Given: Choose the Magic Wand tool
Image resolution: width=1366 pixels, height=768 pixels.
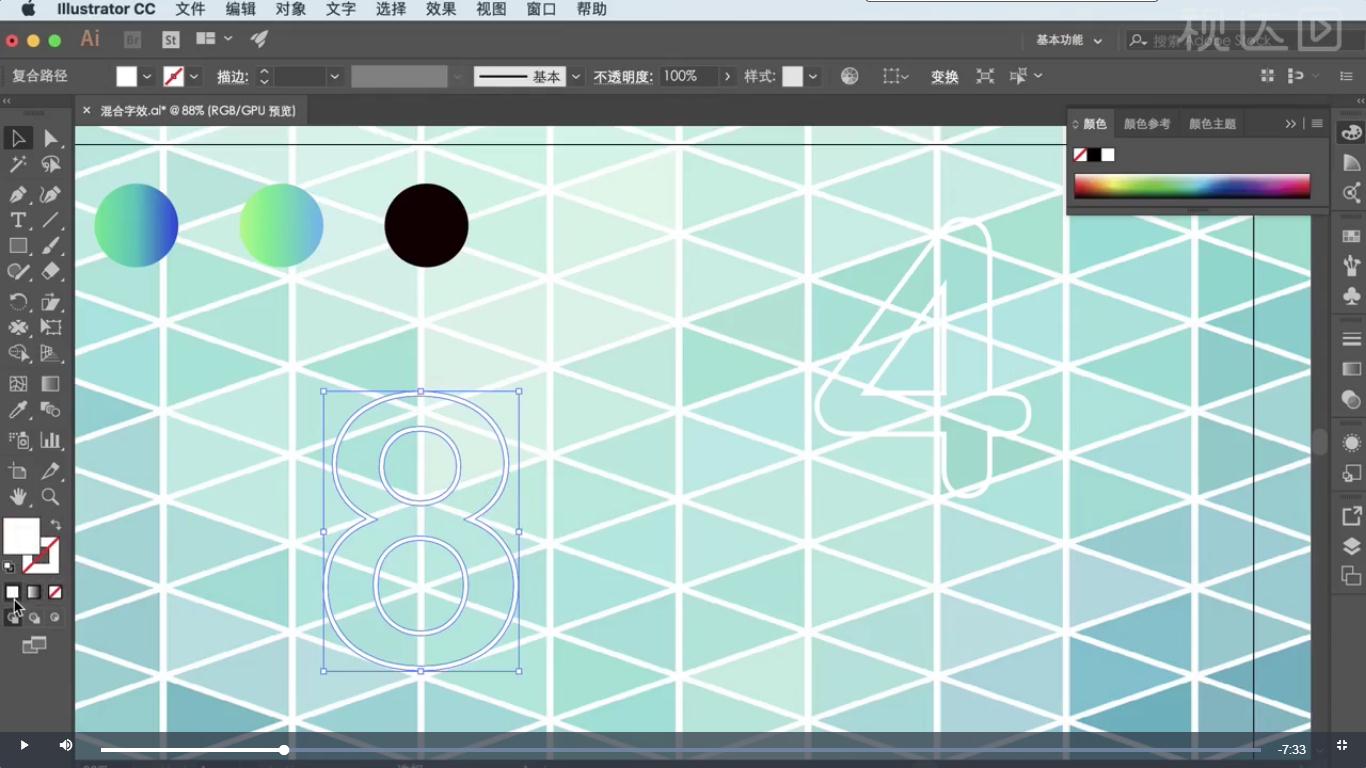Looking at the screenshot, I should [18, 165].
